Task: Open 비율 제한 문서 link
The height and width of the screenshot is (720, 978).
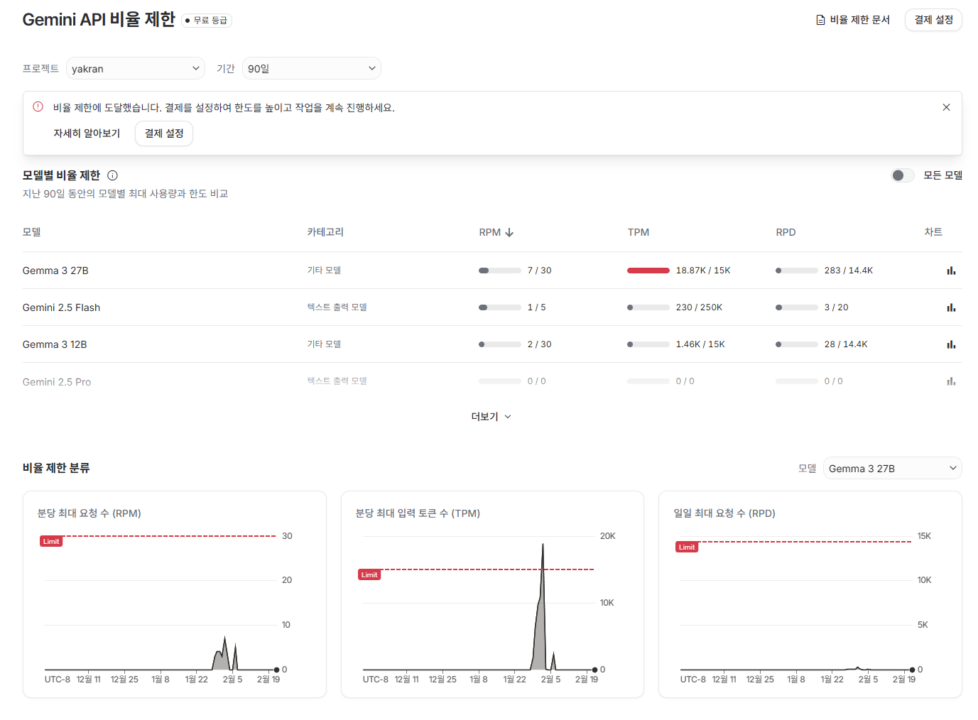Action: pyautogui.click(x=852, y=19)
